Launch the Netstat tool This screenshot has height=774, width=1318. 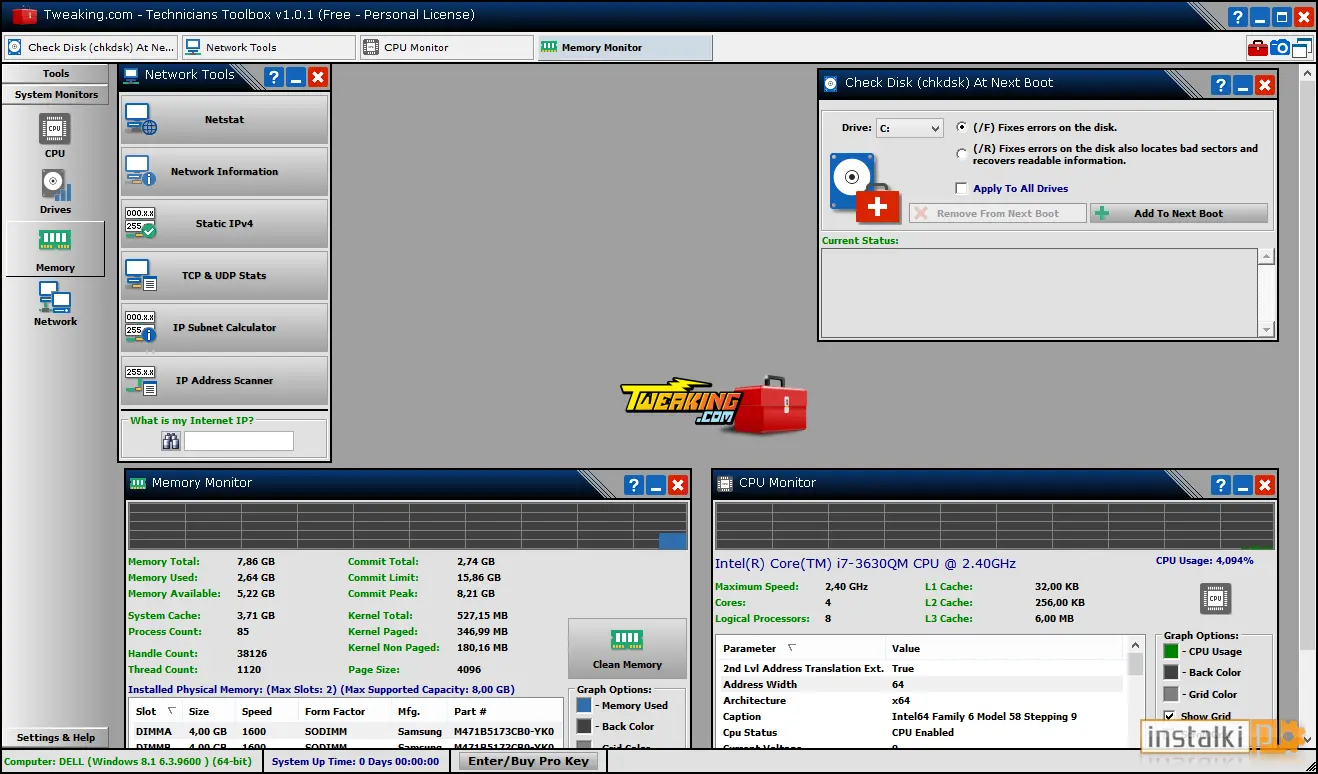[x=225, y=120]
